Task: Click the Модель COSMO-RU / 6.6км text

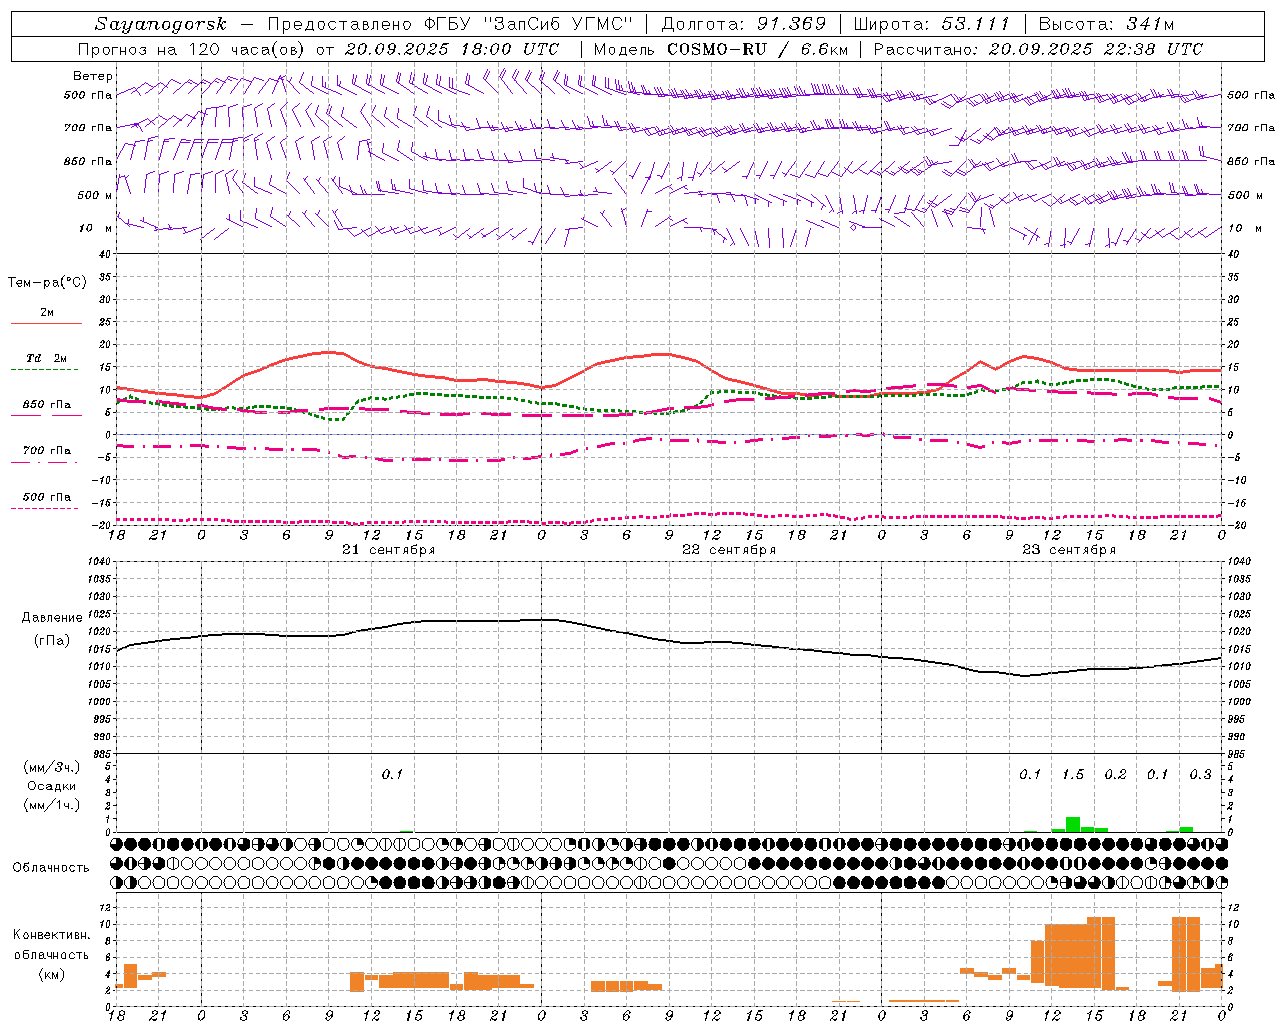Action: tap(721, 49)
